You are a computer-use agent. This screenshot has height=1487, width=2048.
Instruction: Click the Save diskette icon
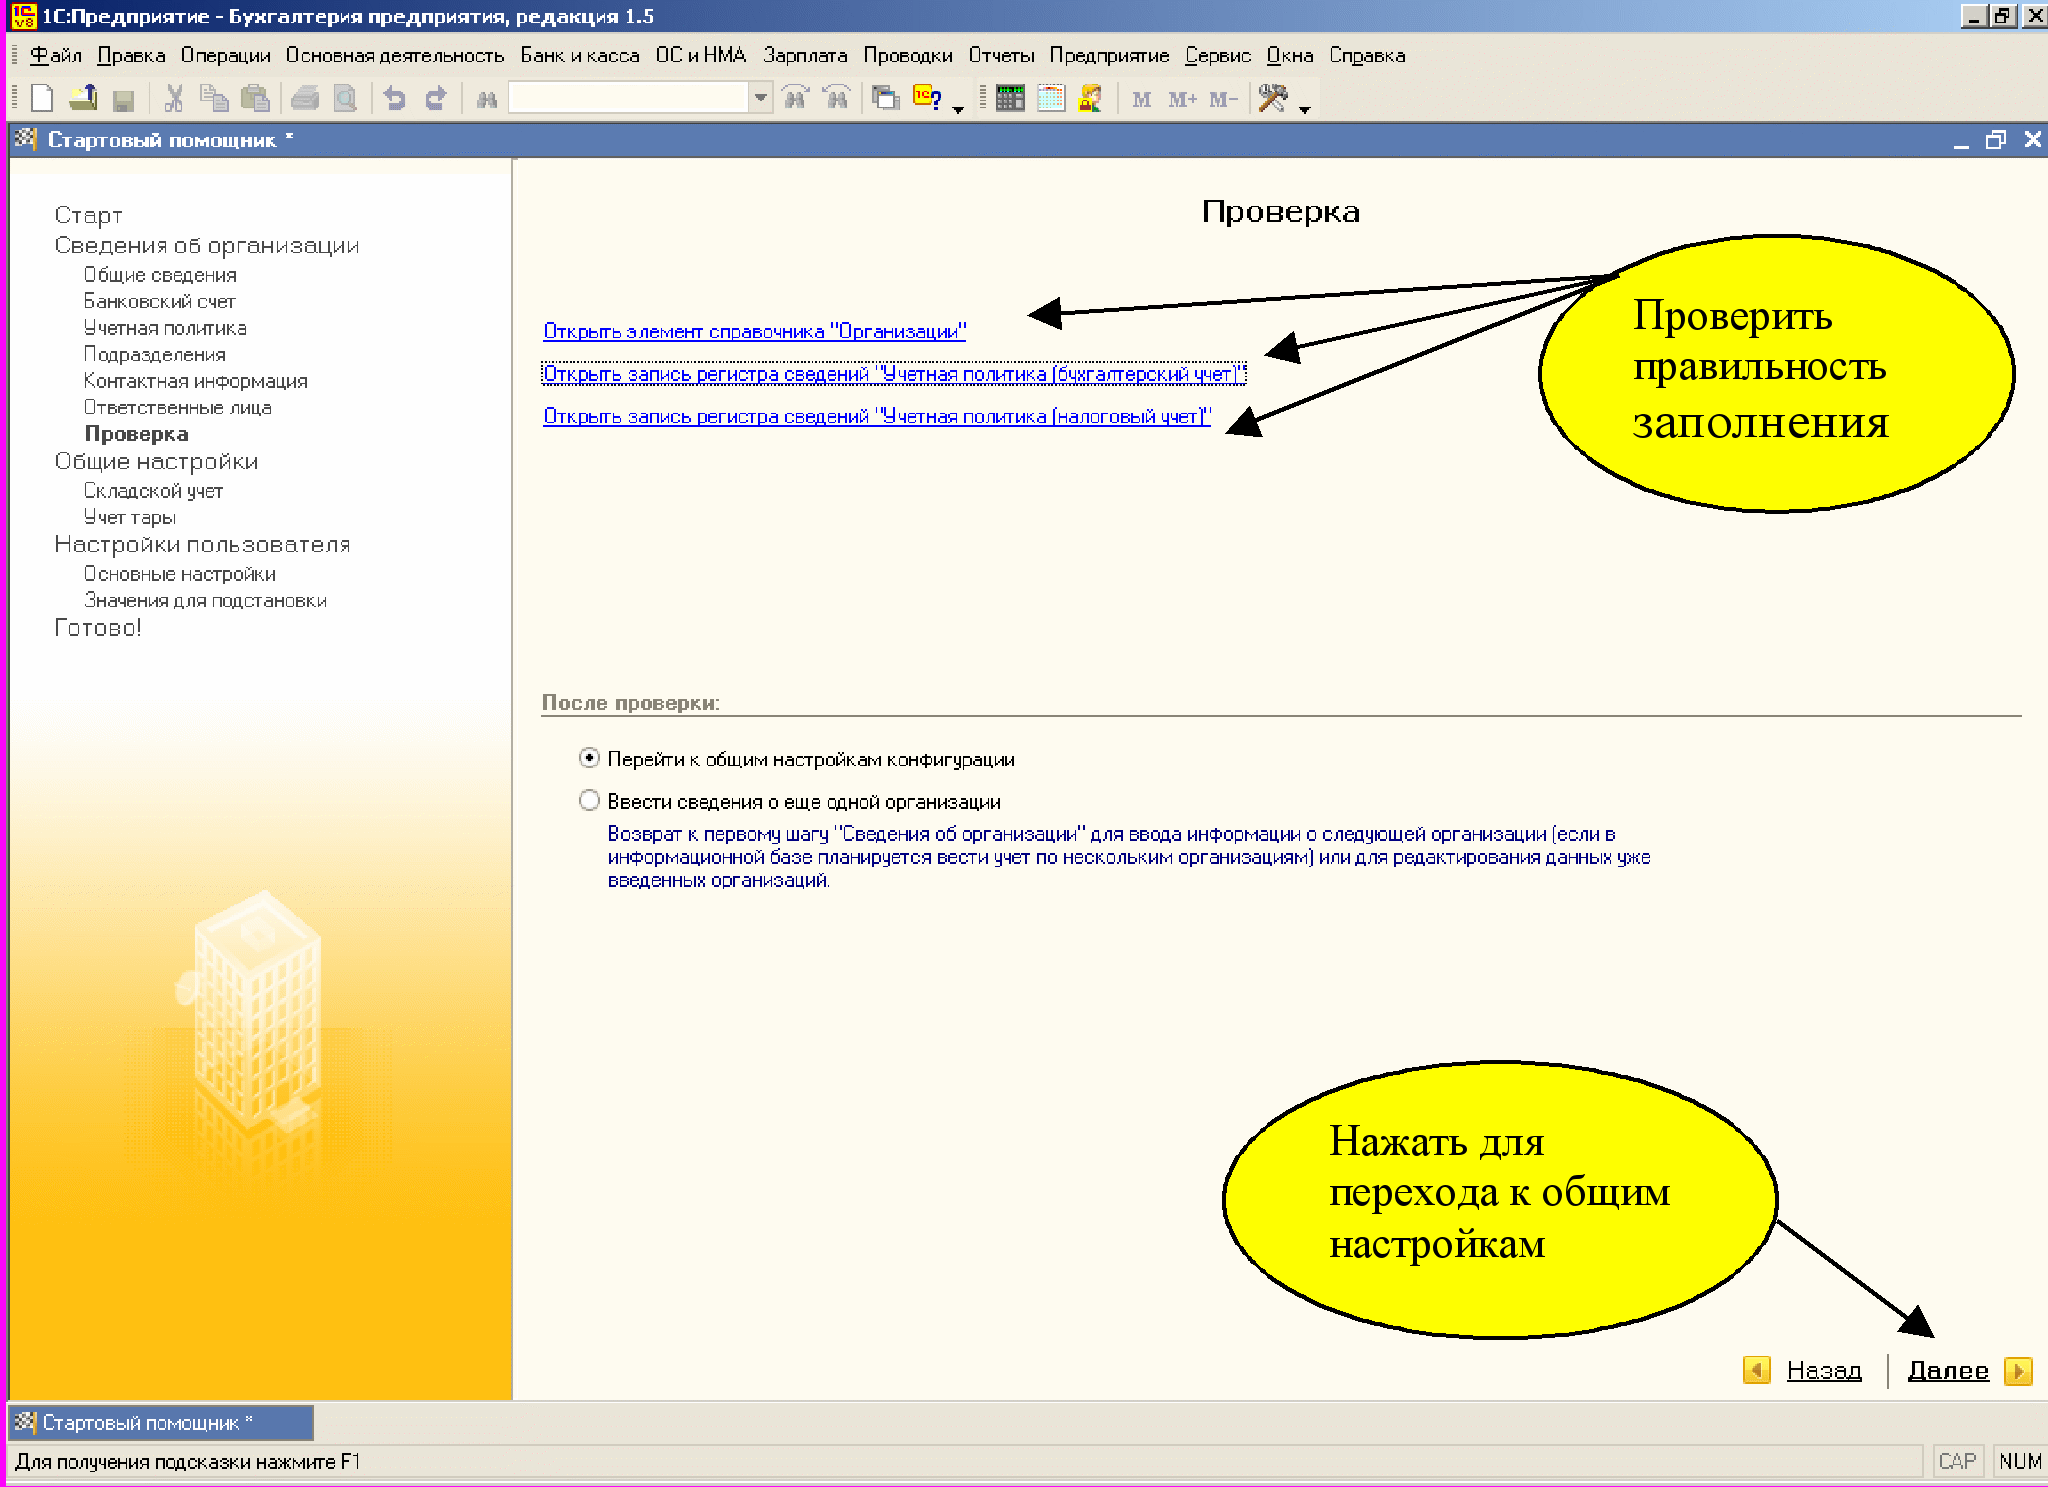[x=123, y=99]
